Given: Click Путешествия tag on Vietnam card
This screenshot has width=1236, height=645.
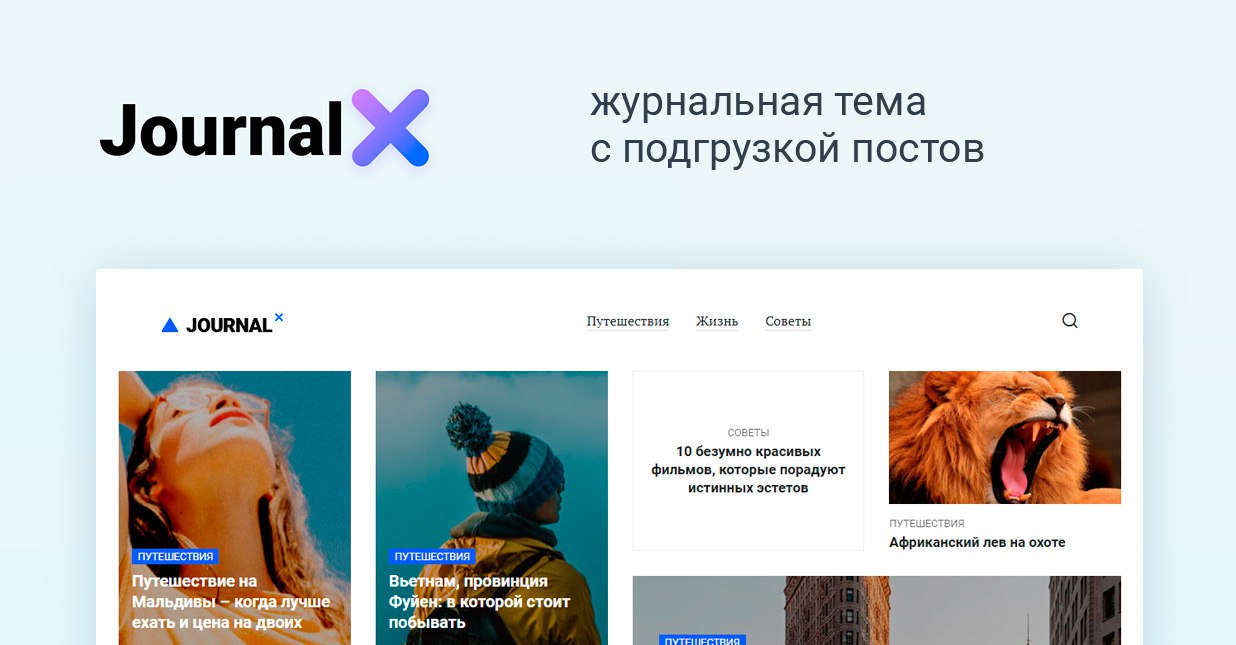Looking at the screenshot, I should point(432,556).
